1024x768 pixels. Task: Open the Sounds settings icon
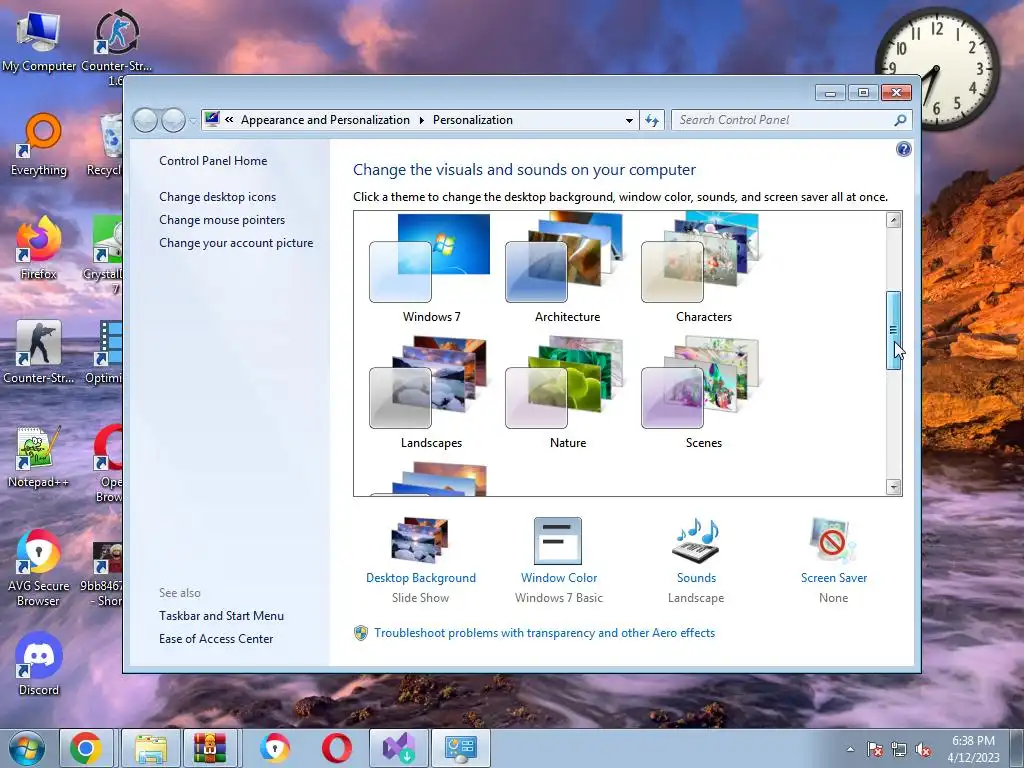(696, 541)
